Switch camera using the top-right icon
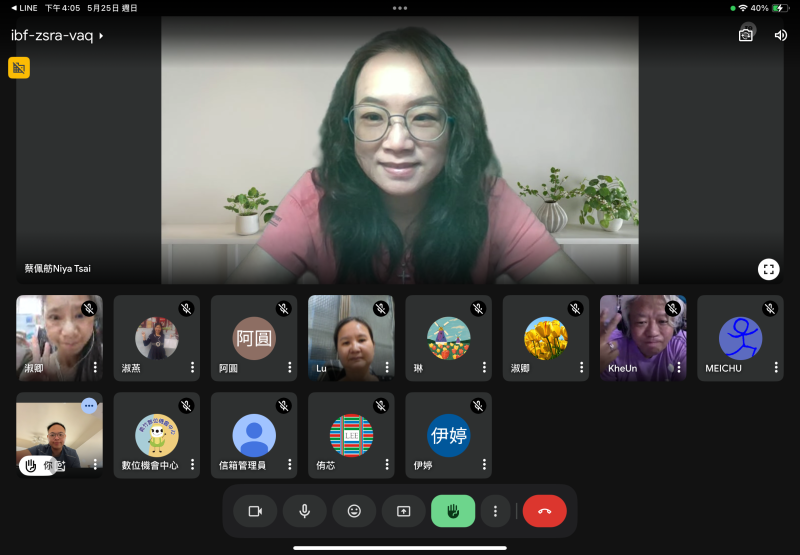The image size is (800, 555). pos(746,34)
